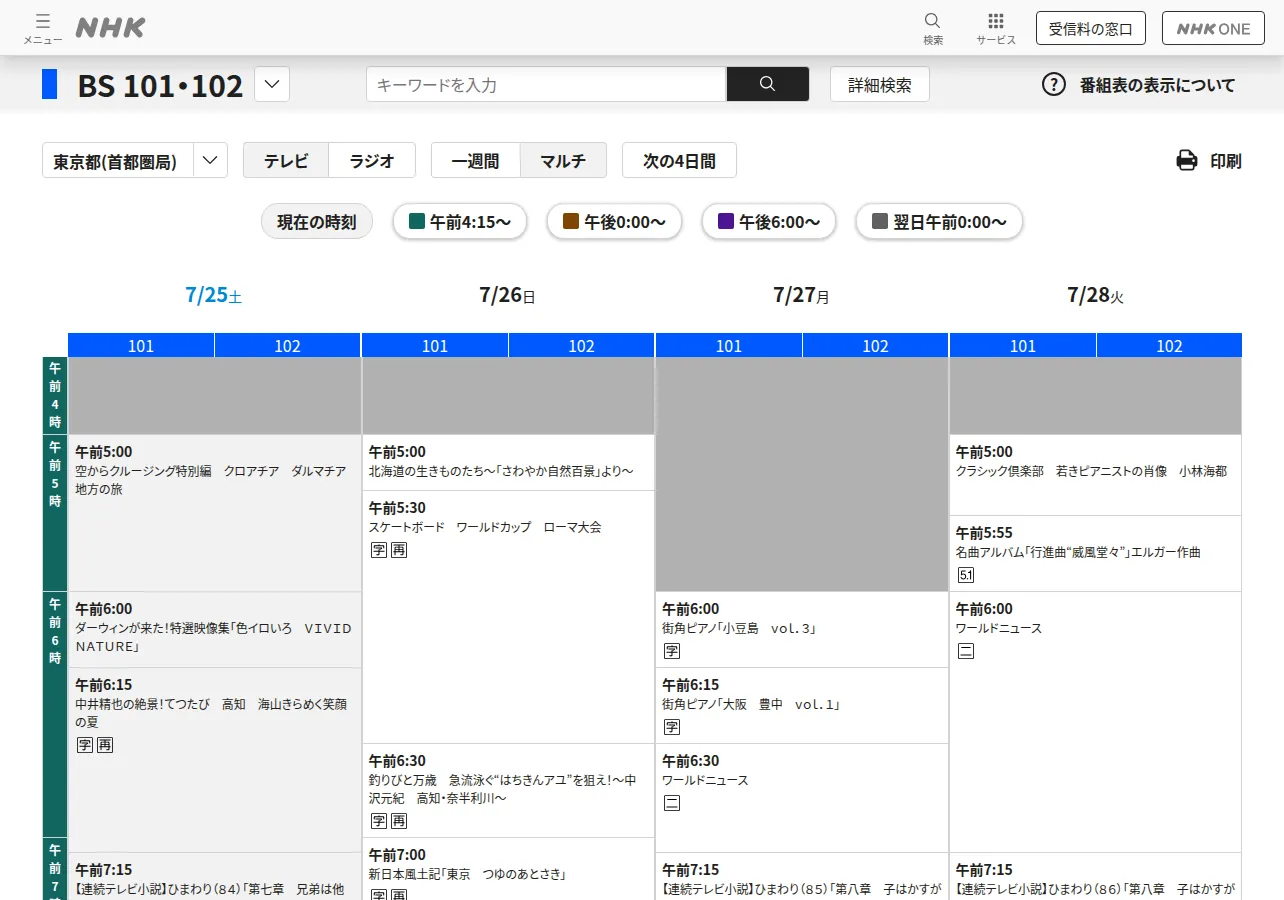Image resolution: width=1284 pixels, height=900 pixels.
Task: Click the 印刷 print label
Action: (x=1226, y=161)
